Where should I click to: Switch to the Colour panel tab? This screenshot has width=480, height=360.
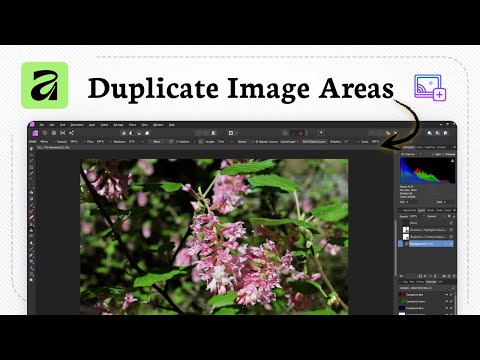(420, 147)
